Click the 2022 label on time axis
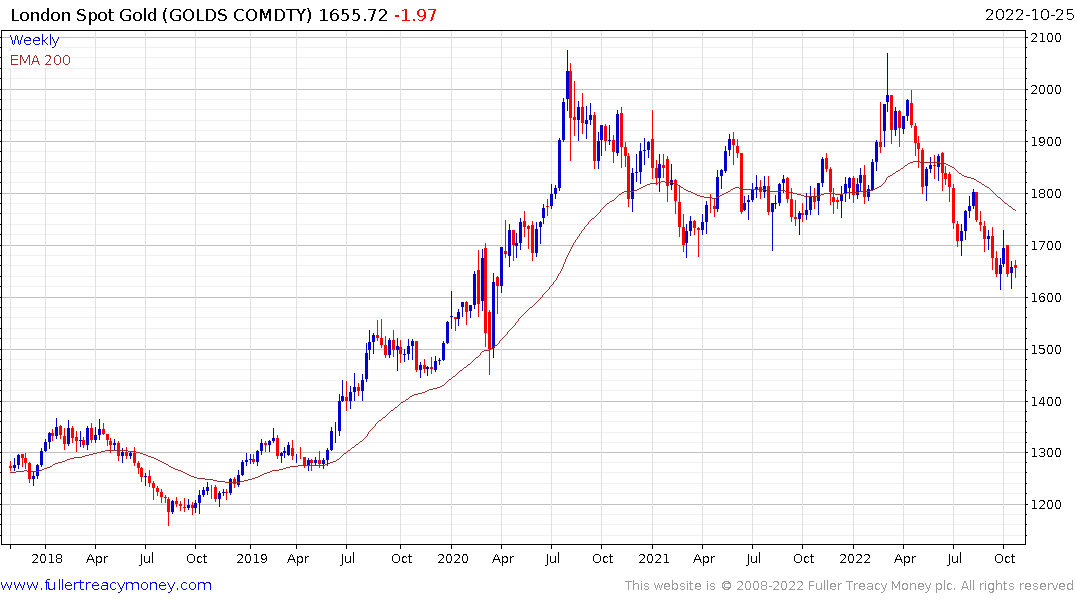The width and height of the screenshot is (1075, 600). (855, 559)
